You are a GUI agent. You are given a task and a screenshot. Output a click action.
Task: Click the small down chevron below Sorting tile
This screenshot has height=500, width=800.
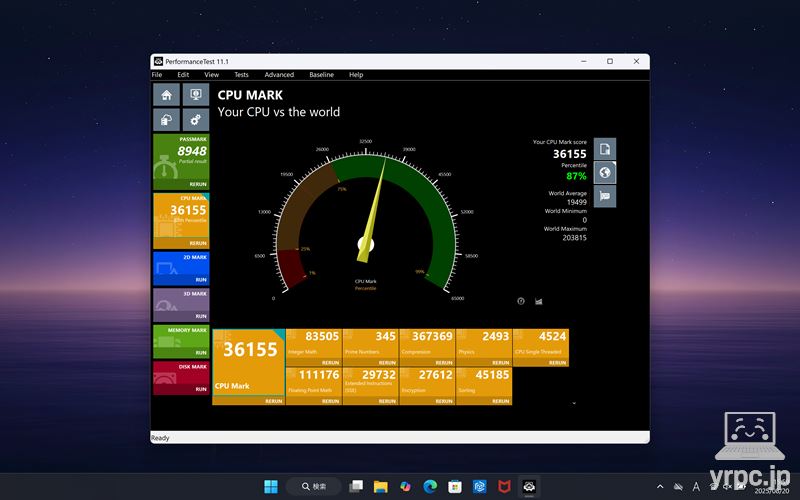pos(574,403)
